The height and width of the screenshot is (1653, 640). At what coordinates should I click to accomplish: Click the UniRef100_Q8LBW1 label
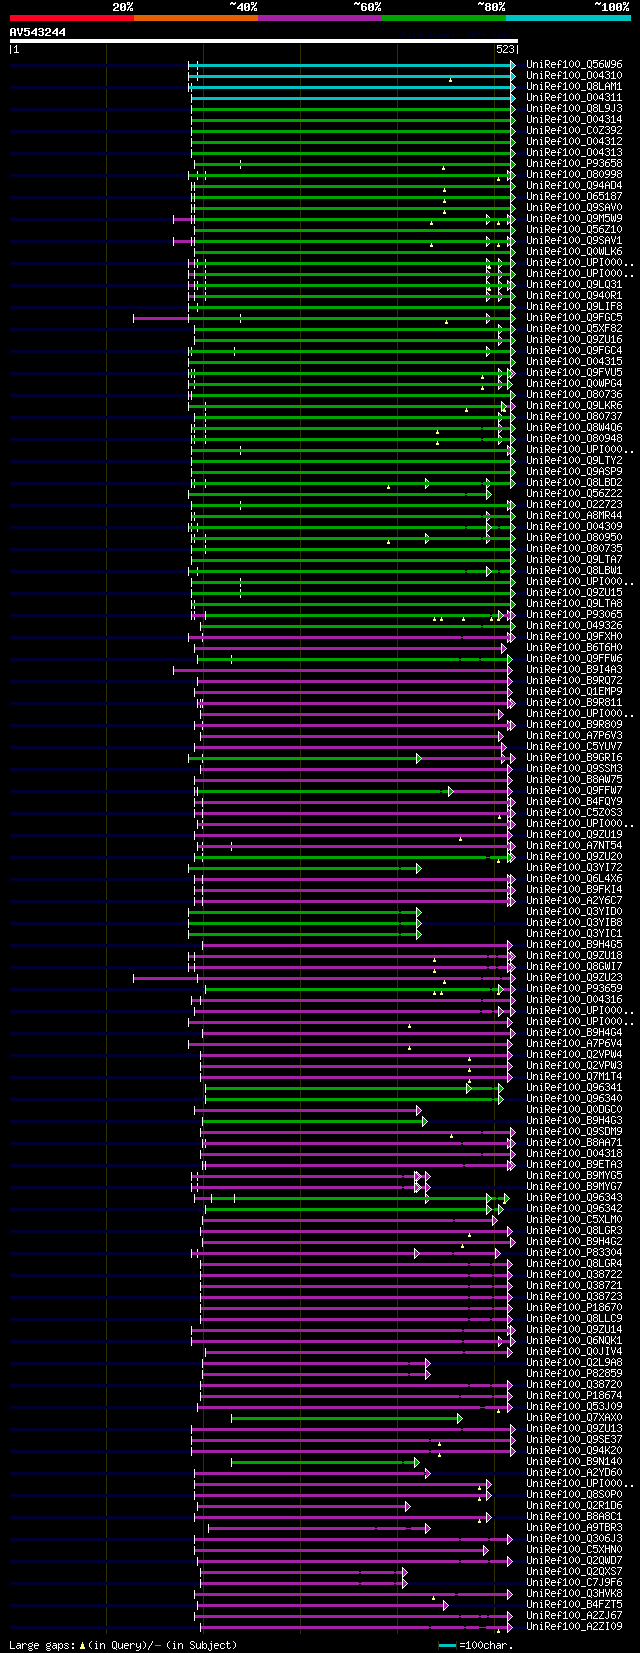tap(574, 570)
